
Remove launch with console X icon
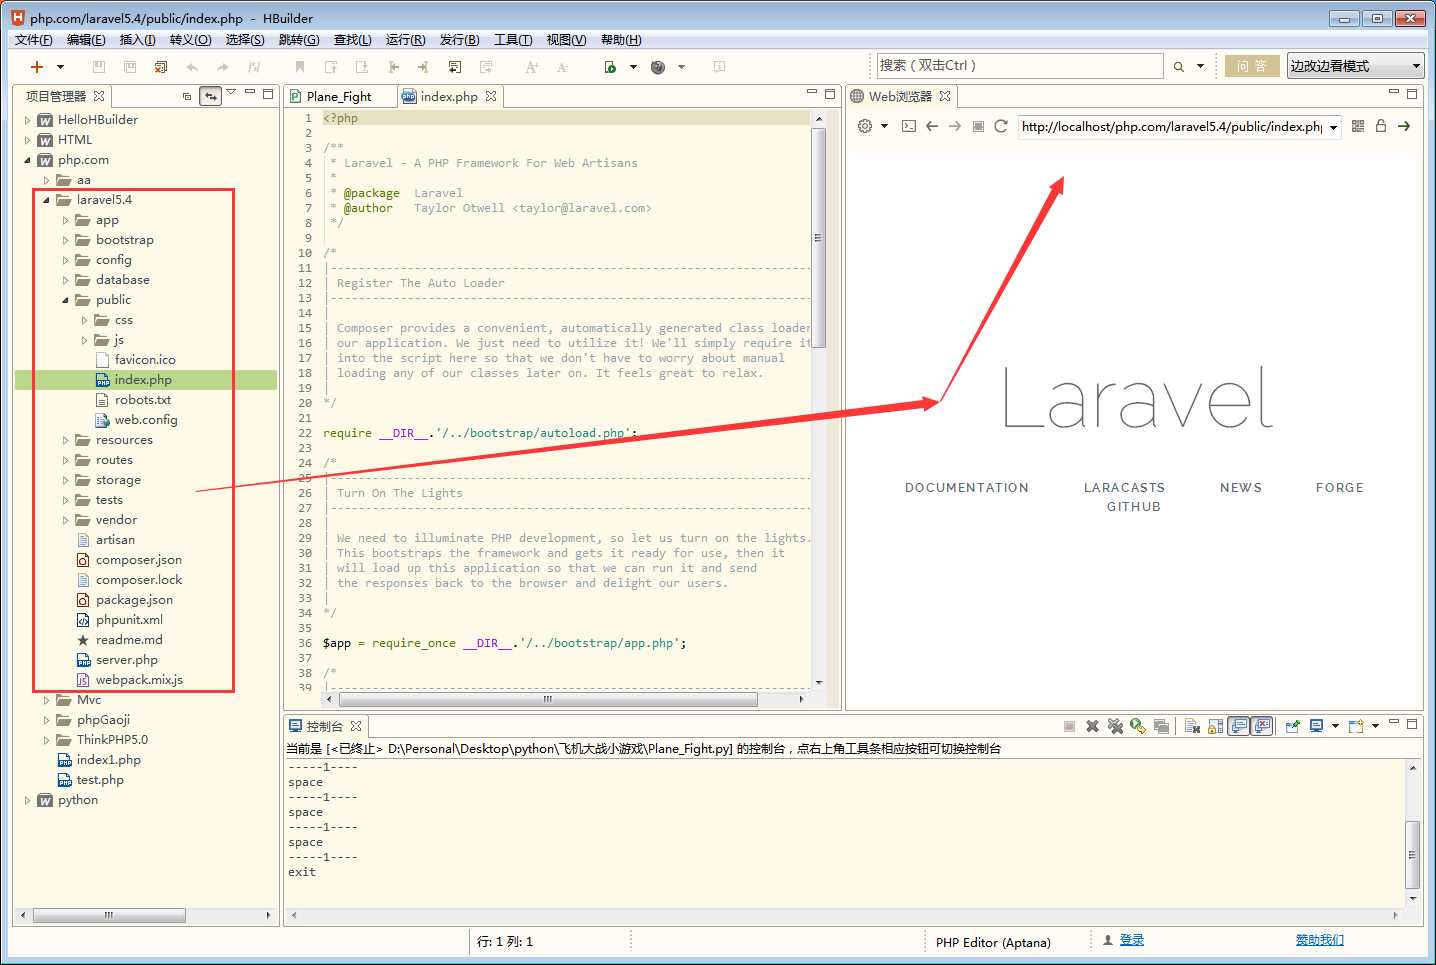1092,726
